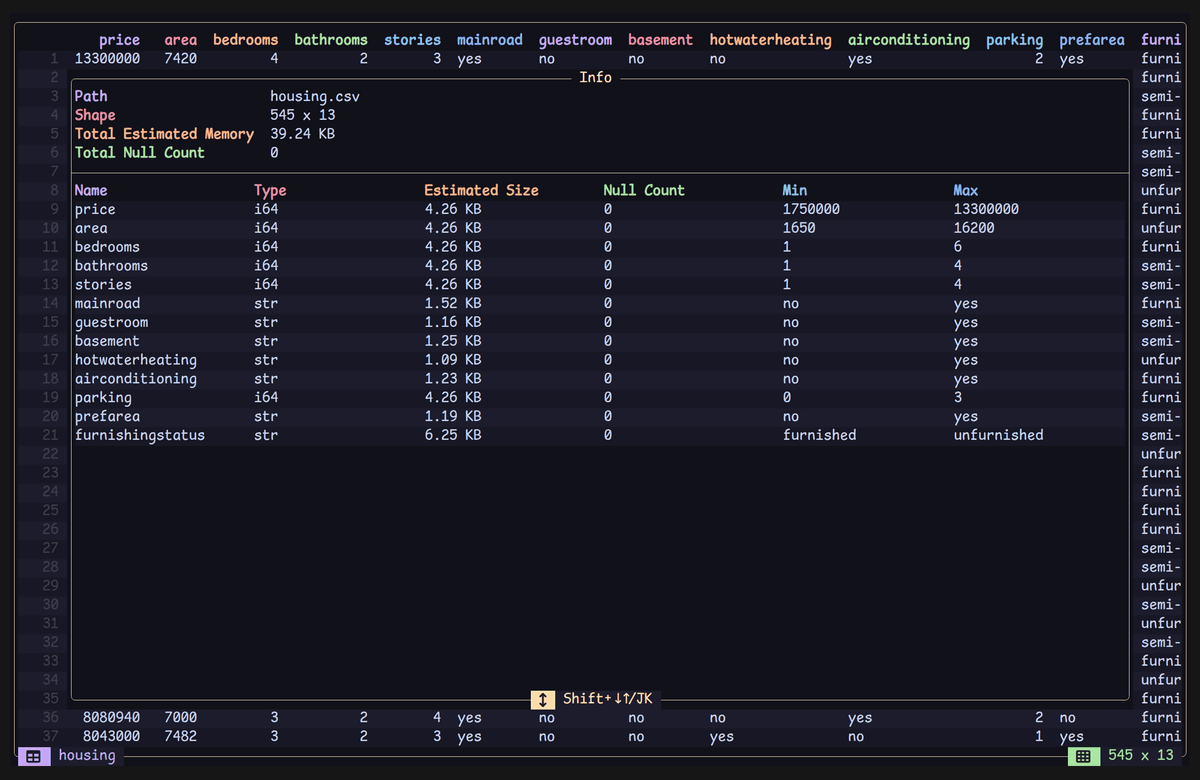1200x780 pixels.
Task: Click the bedrooms row name in the Info panel
Action: click(107, 247)
